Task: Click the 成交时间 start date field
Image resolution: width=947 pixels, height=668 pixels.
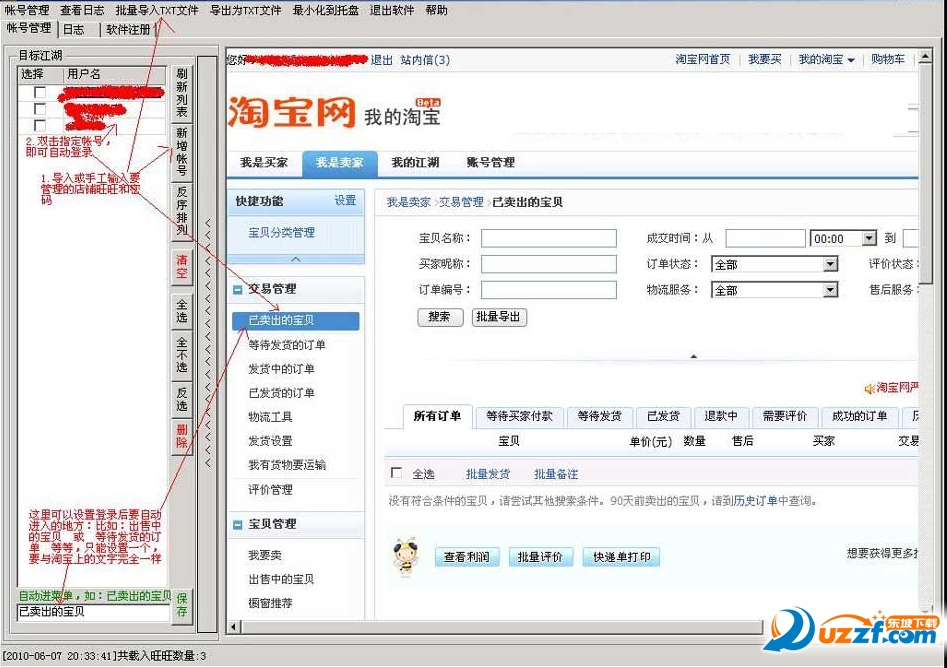Action: pos(765,238)
